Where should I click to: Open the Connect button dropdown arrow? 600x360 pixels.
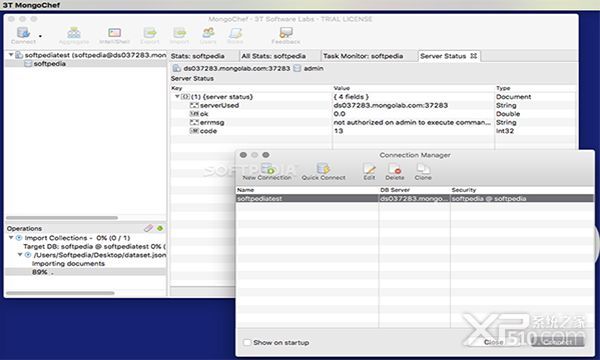tap(40, 36)
